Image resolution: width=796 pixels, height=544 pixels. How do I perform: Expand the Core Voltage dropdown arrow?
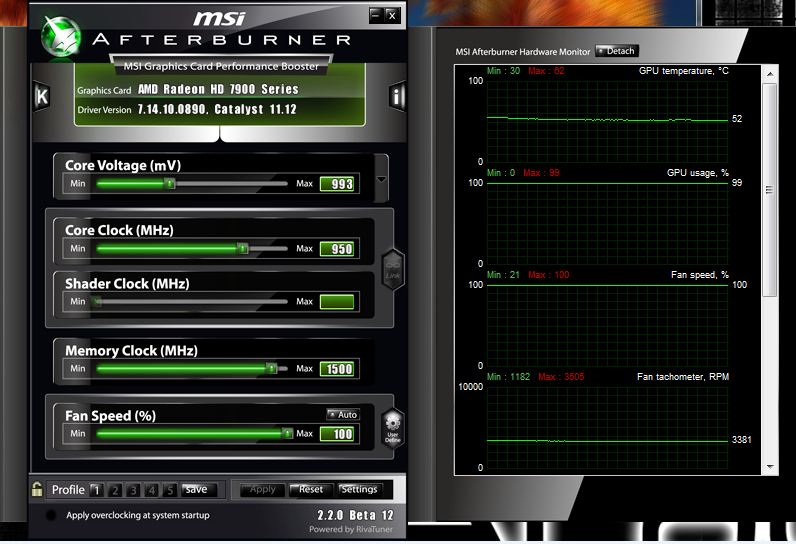click(x=381, y=180)
